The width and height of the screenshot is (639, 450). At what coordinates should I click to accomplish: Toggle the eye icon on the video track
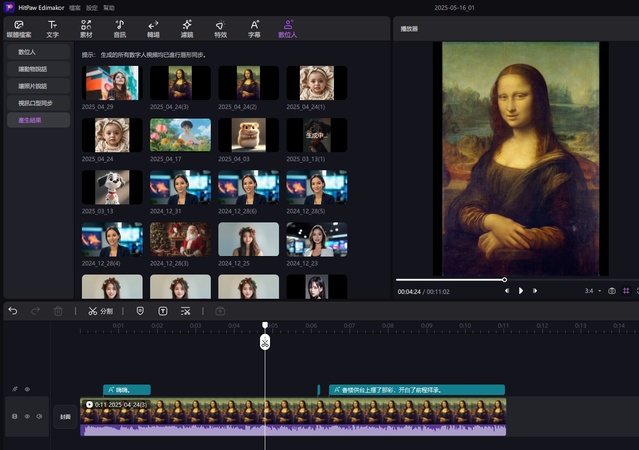coord(27,415)
